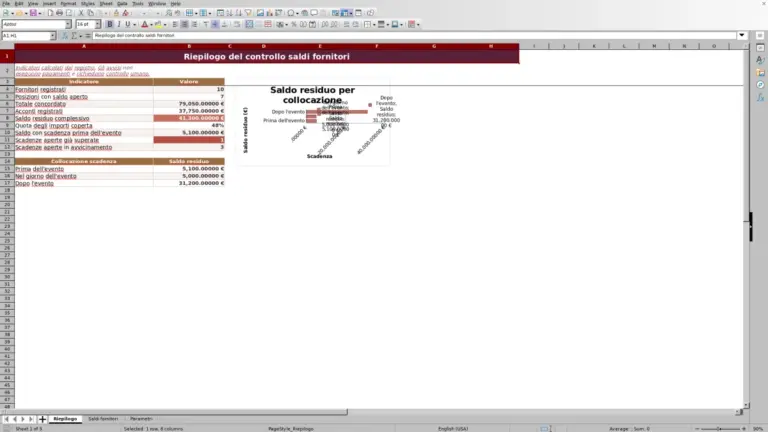
Task: Toggle align left
Action: pyautogui.click(x=175, y=24)
